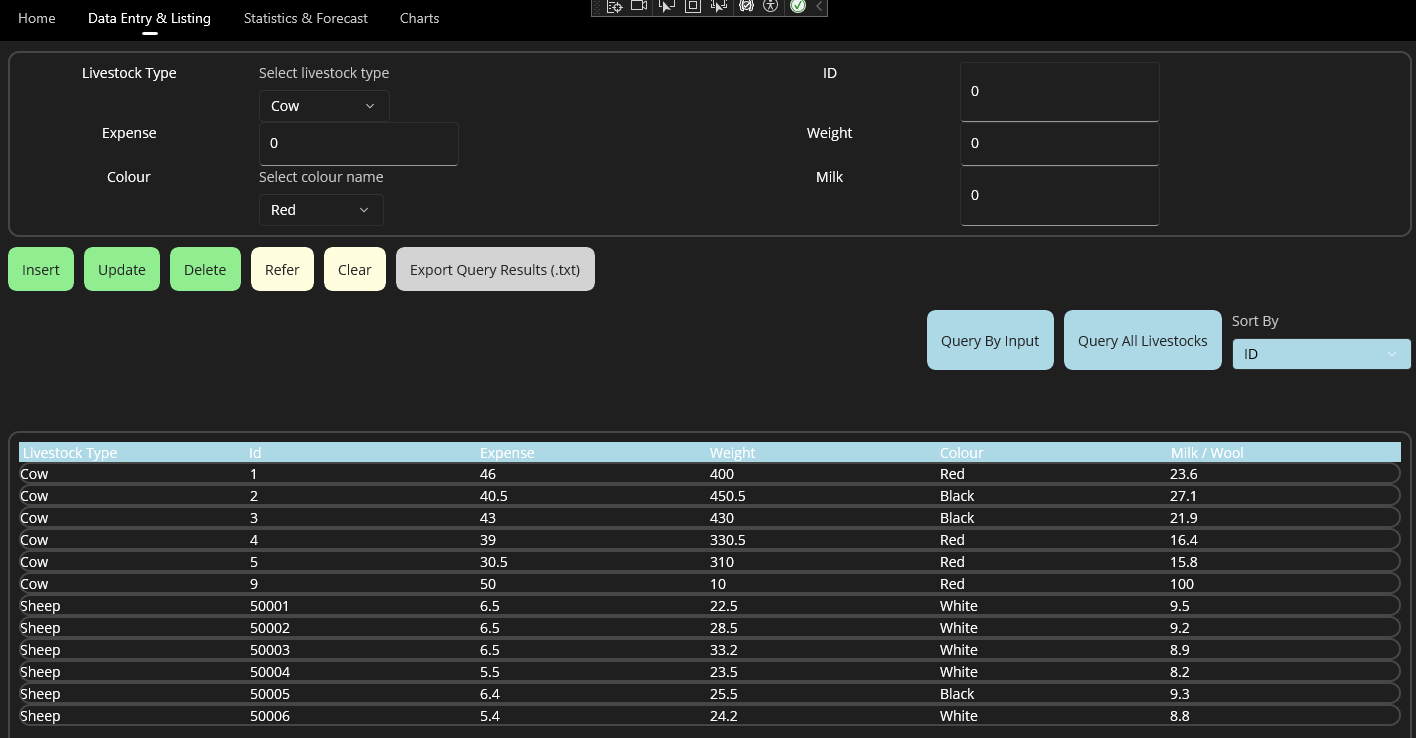Click the video camera live preview icon

(x=639, y=6)
